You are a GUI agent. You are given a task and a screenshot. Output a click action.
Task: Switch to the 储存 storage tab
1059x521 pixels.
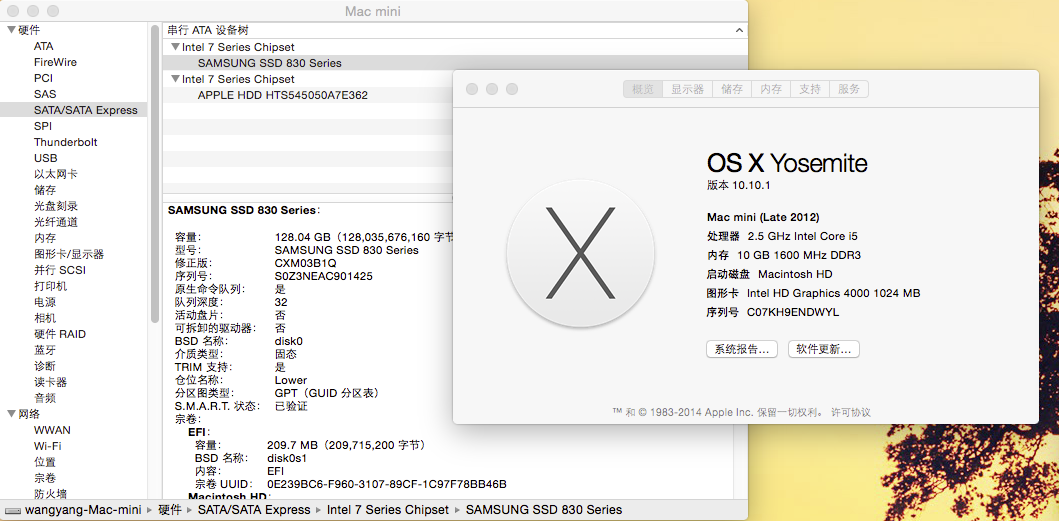click(x=732, y=89)
